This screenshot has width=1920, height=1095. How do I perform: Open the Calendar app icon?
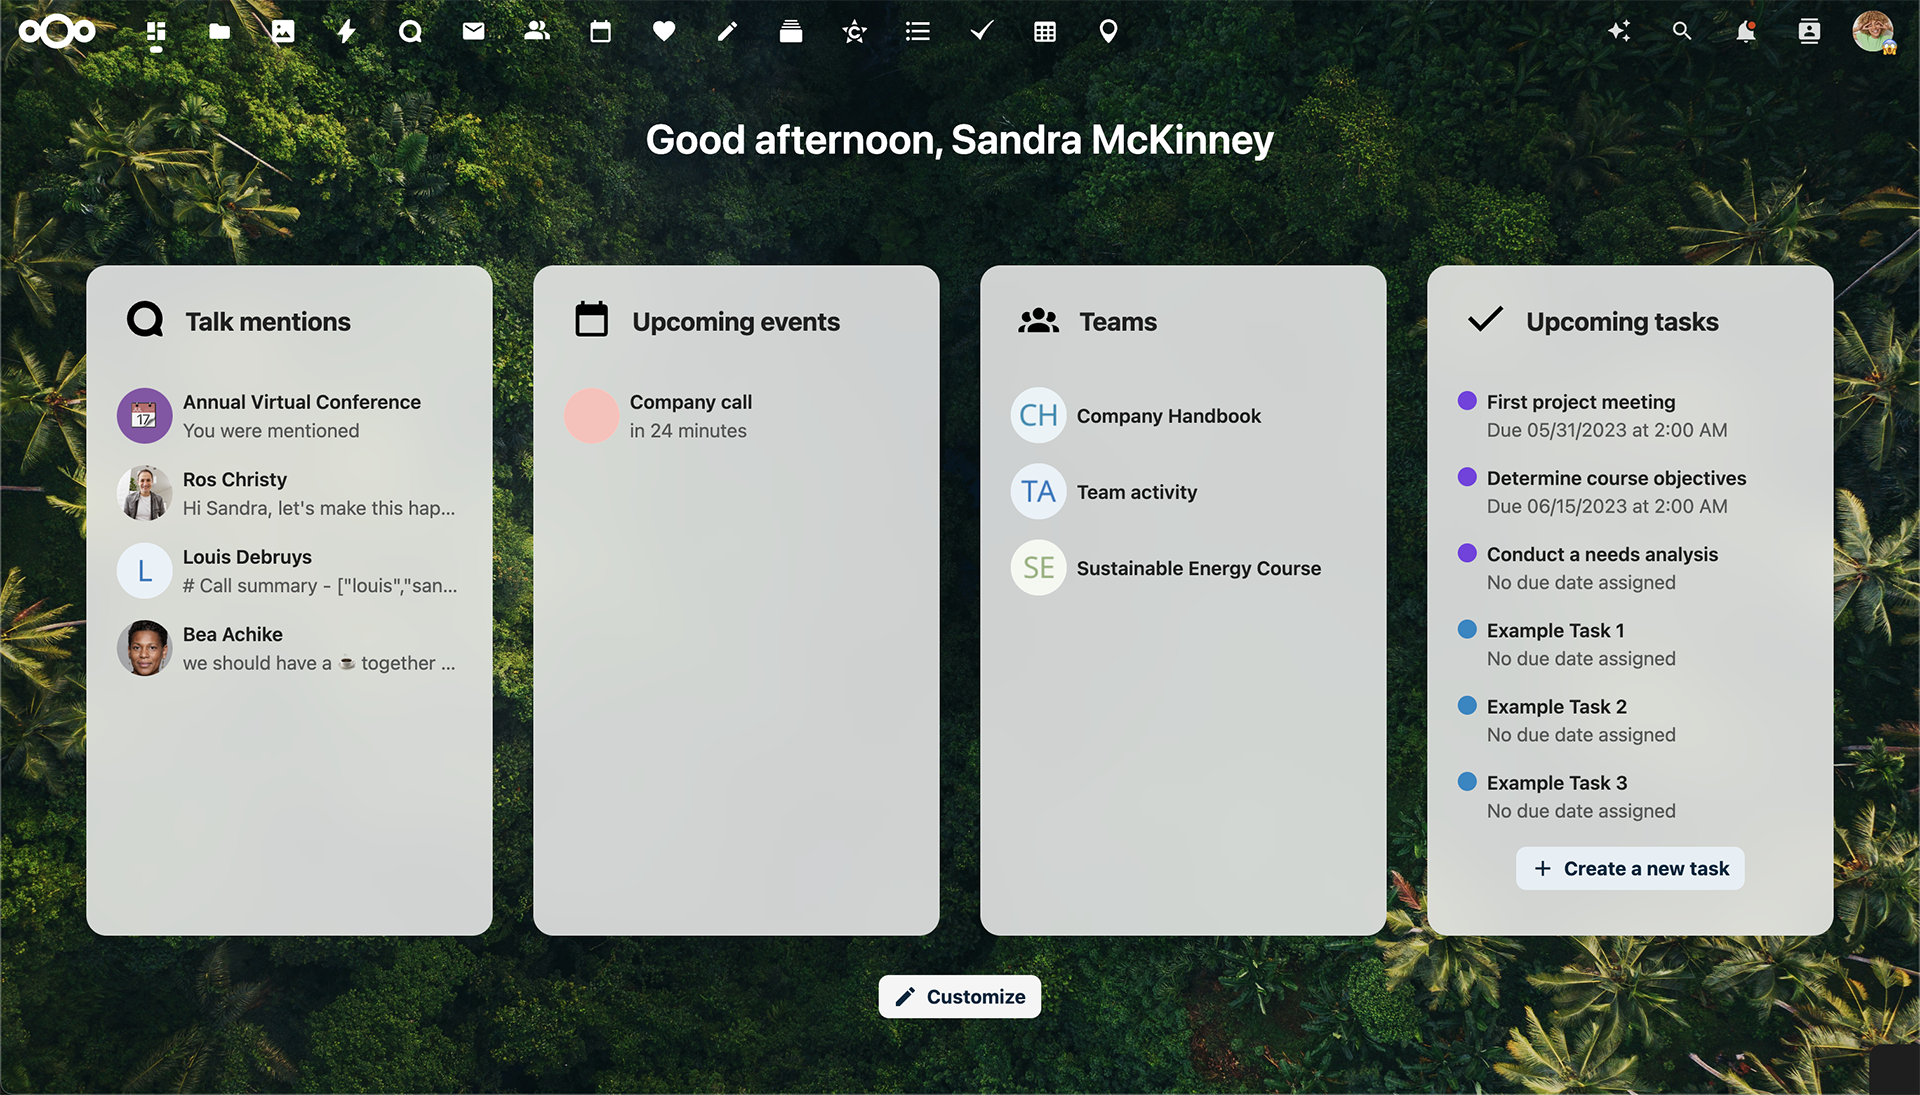tap(600, 29)
